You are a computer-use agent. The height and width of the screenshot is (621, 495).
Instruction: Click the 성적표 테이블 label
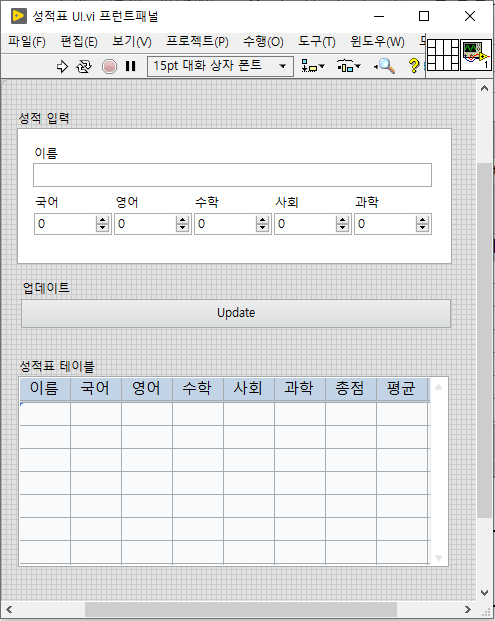(57, 366)
